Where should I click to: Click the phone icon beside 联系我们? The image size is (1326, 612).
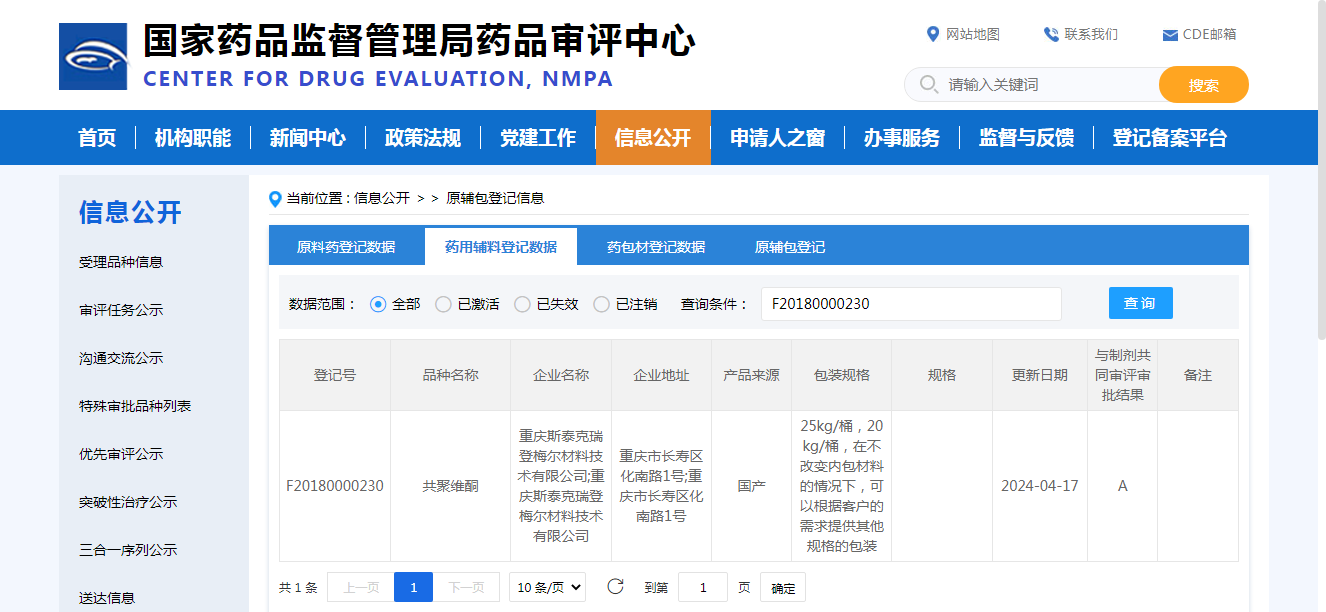pos(1049,33)
